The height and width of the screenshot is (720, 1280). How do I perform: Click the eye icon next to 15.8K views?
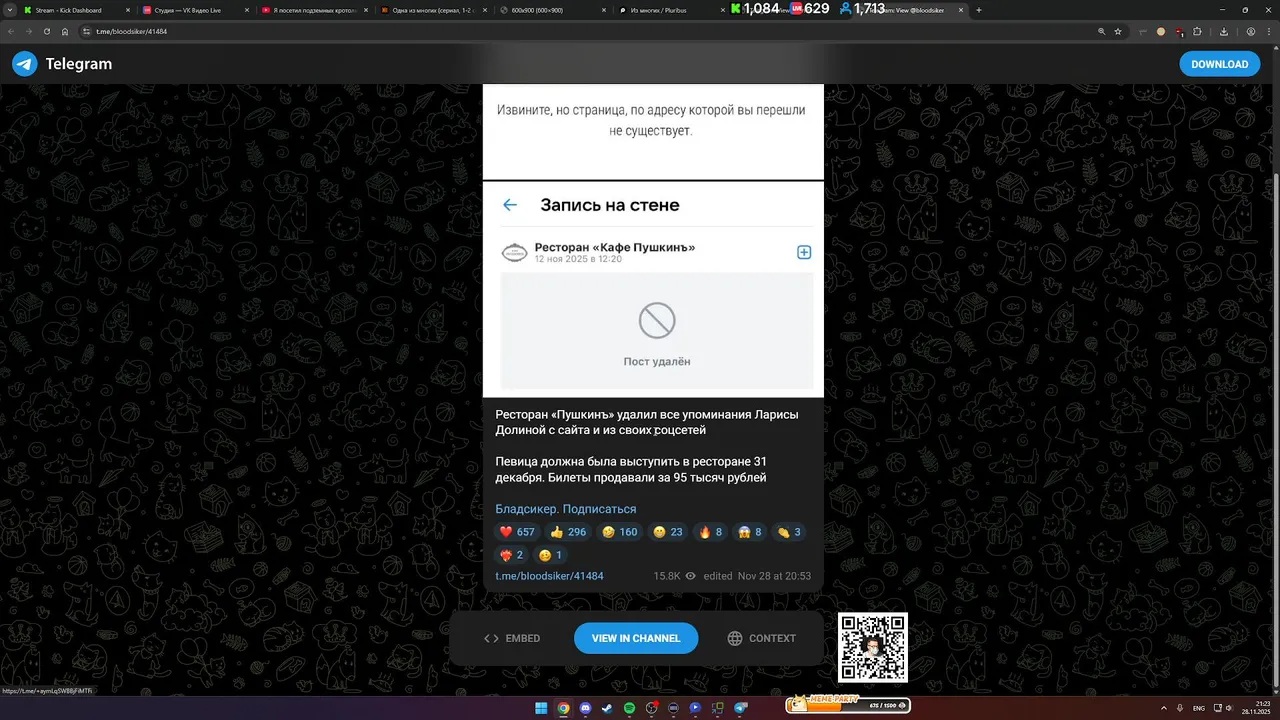tap(690, 576)
